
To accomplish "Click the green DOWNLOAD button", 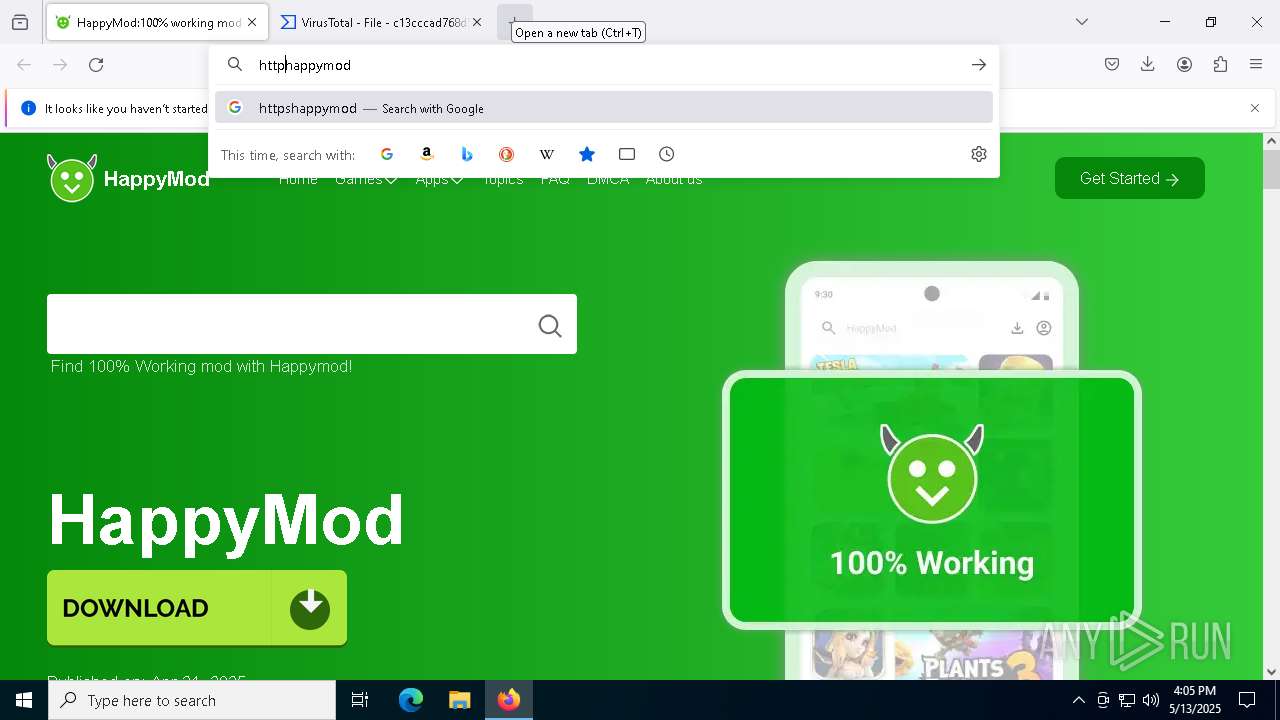I will (x=197, y=608).
